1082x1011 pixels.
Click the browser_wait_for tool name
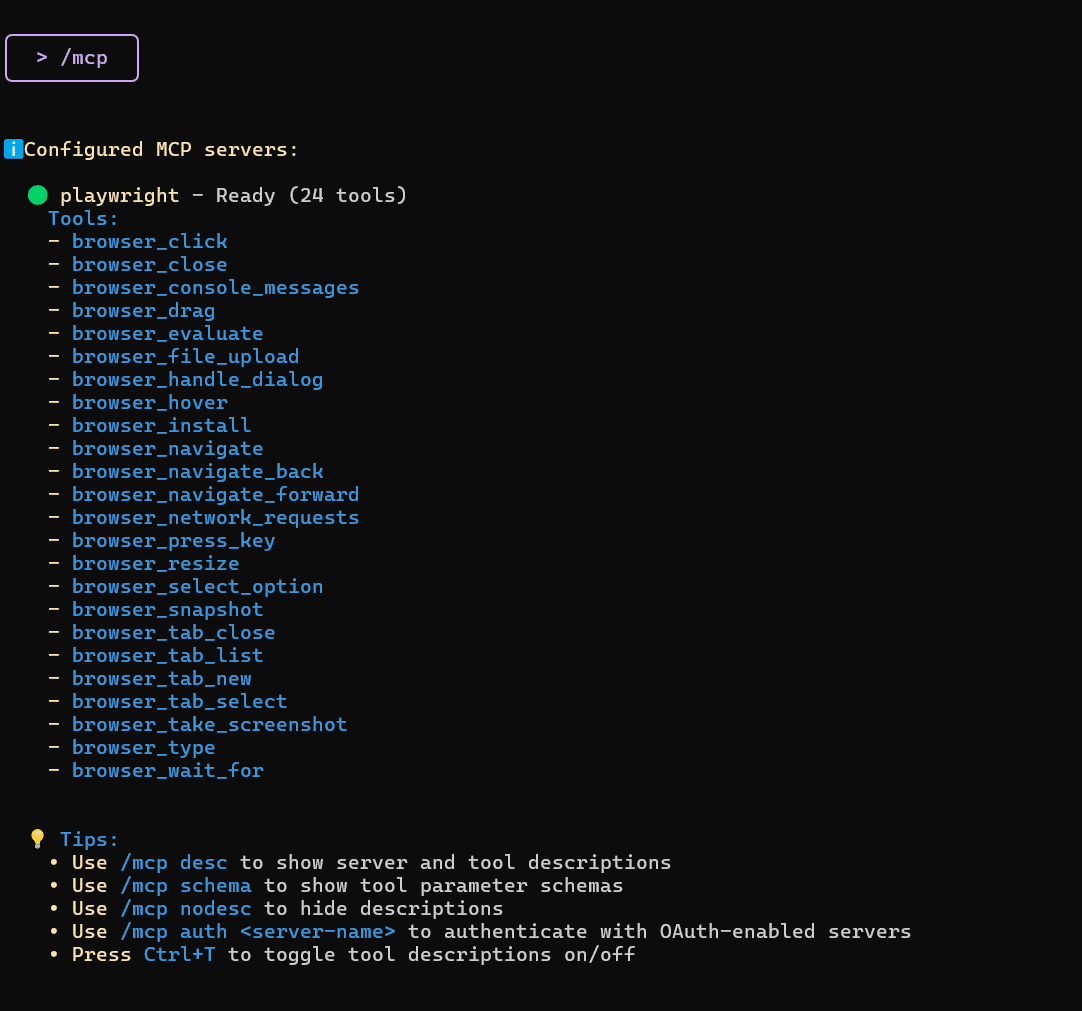[167, 770]
